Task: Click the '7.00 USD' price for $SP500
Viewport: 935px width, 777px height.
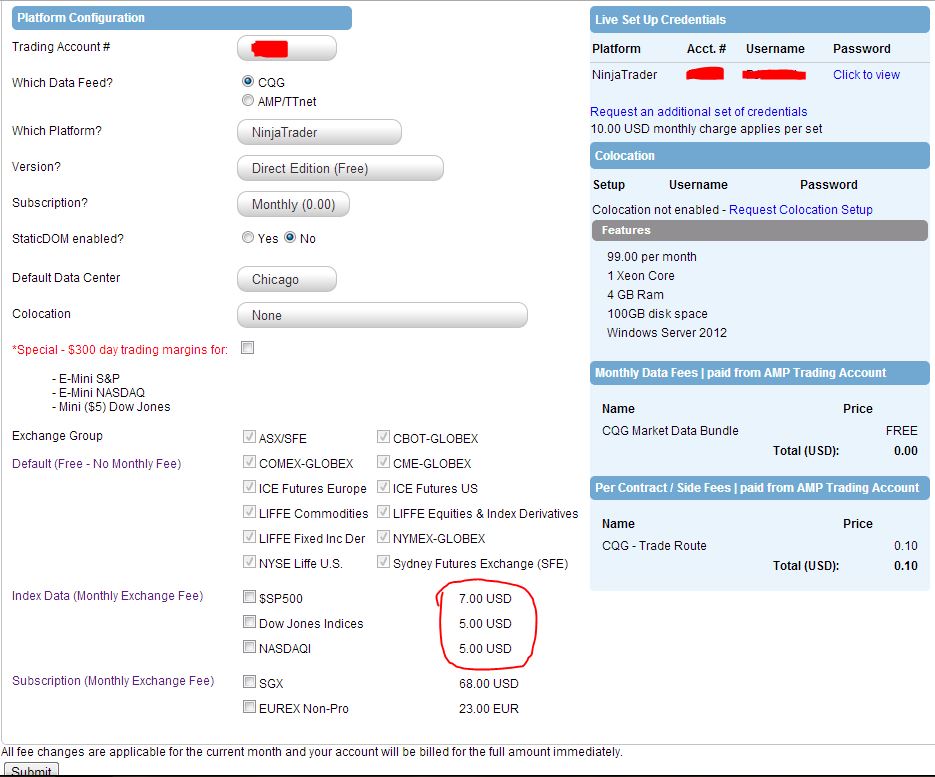Action: (485, 598)
